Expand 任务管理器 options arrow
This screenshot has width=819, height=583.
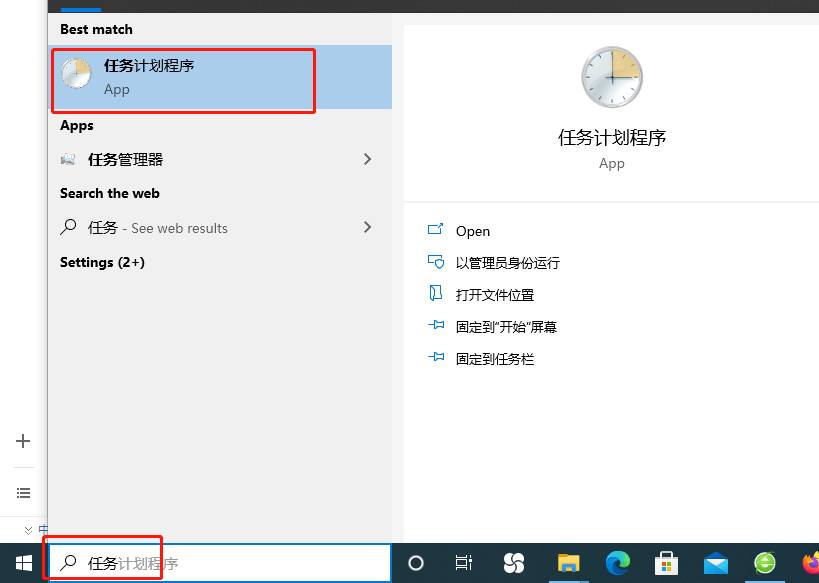point(367,159)
